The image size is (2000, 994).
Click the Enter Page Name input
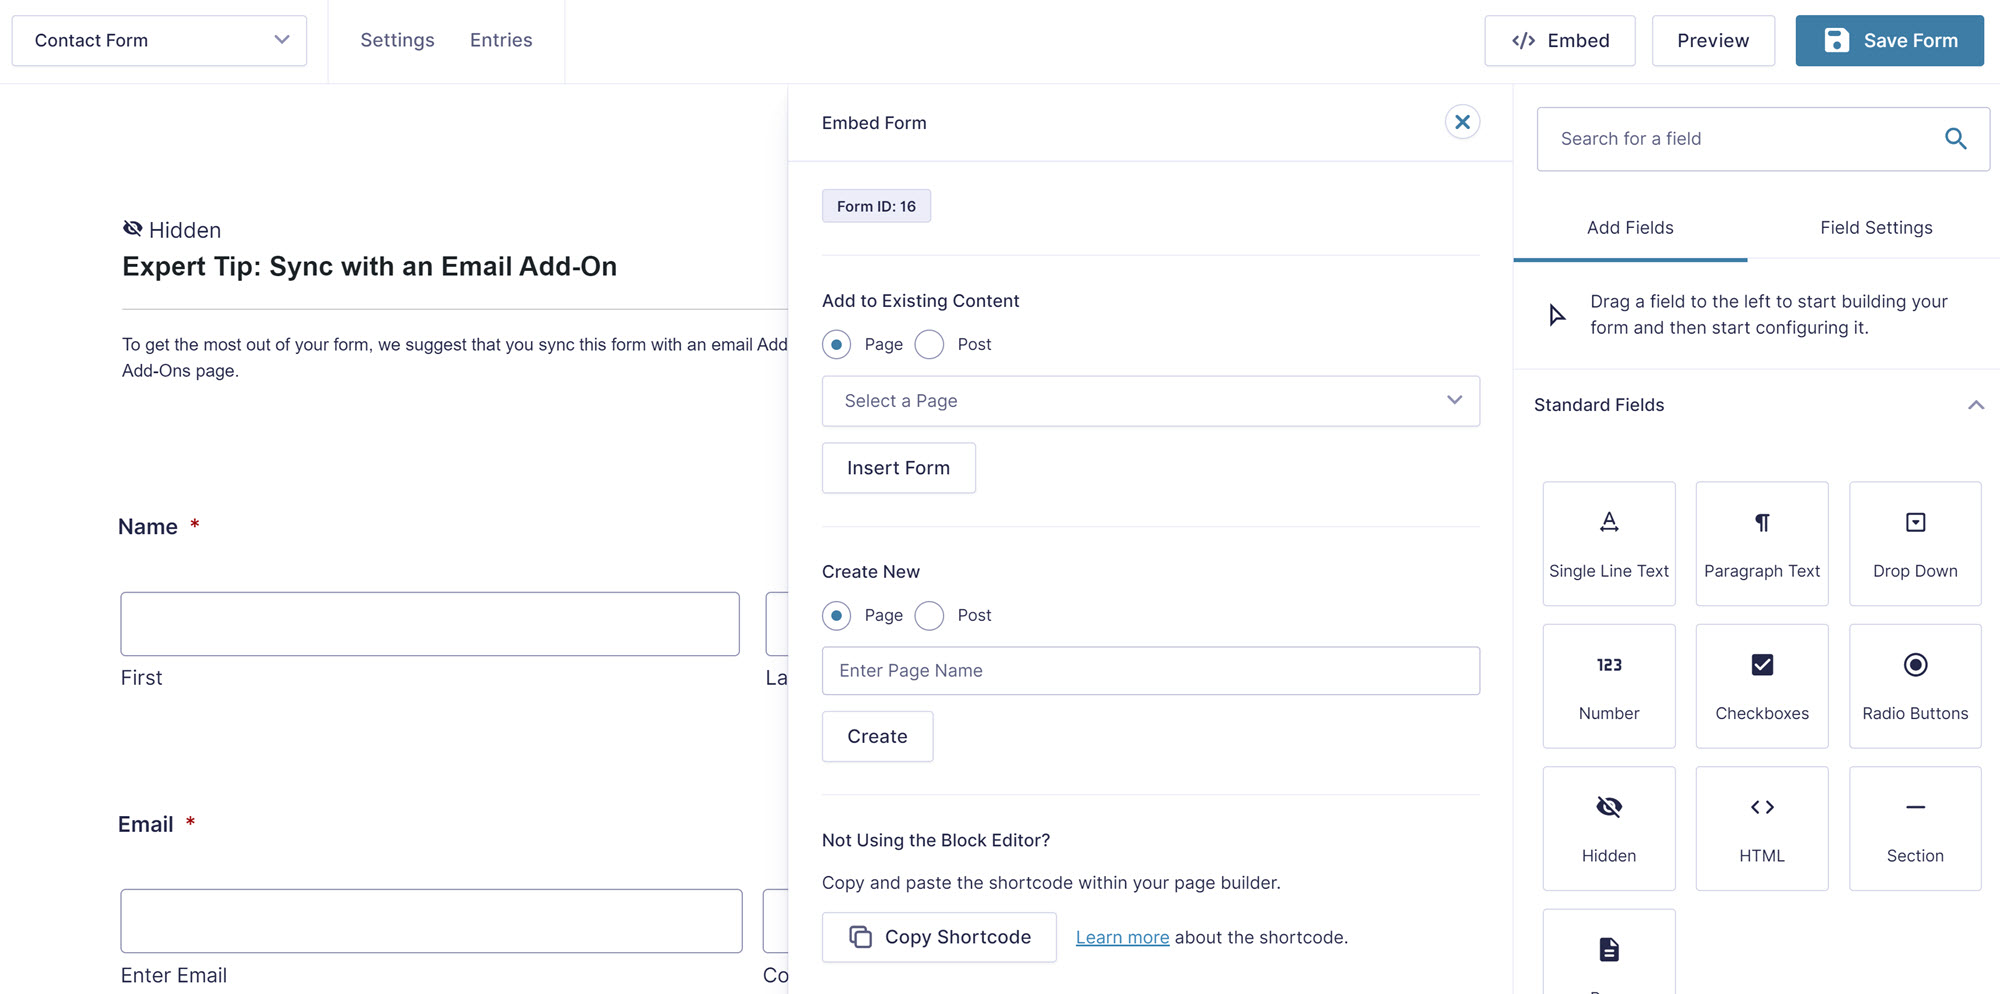tap(1151, 671)
